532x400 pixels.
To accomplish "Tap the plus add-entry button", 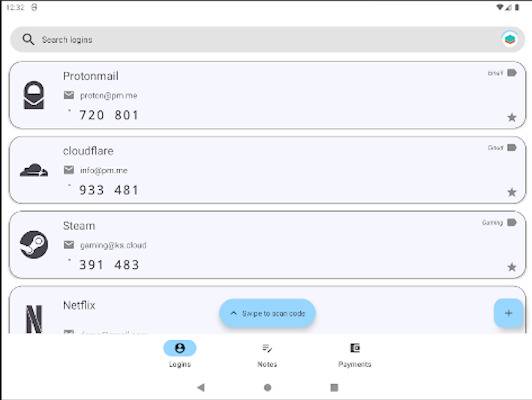I will (508, 313).
